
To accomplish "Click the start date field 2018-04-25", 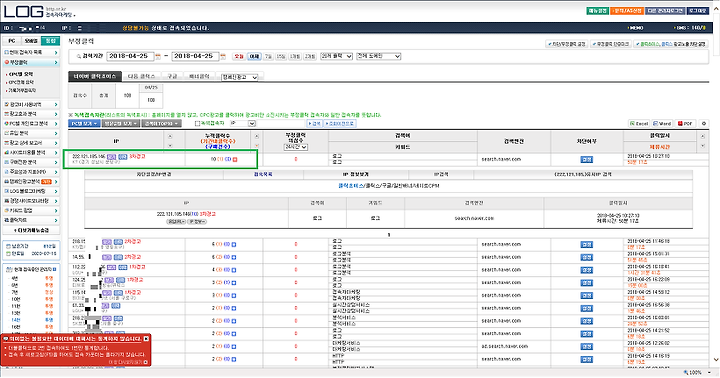I will click(130, 56).
